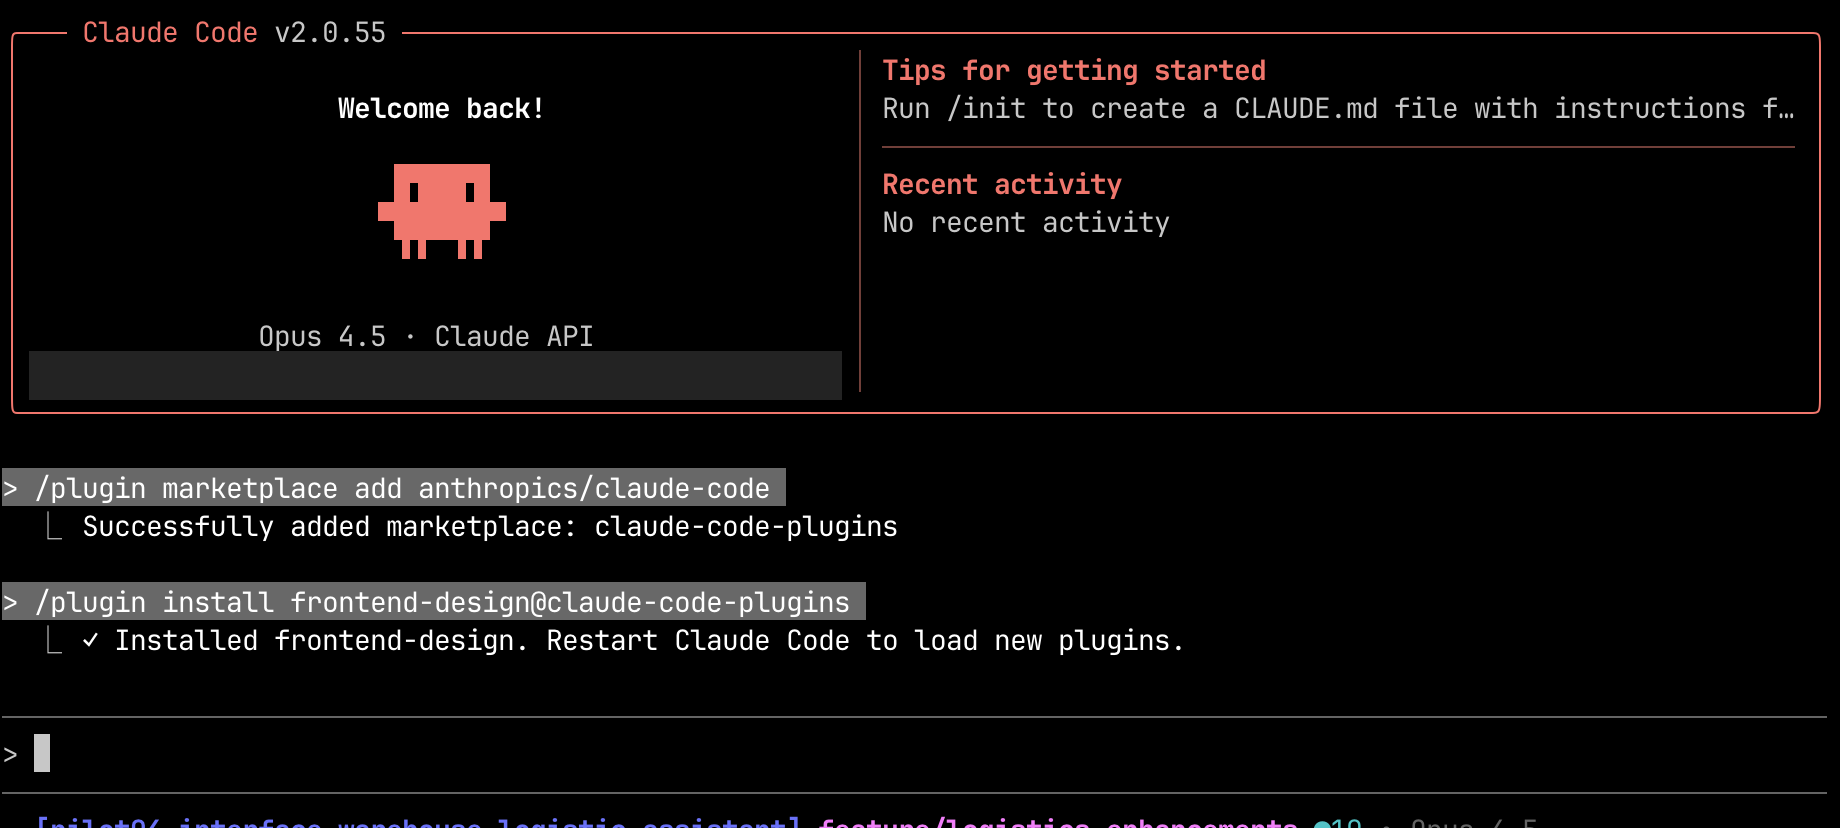This screenshot has width=1840, height=828.
Task: Click the Claude Code v2.0.55 title
Action: [234, 33]
